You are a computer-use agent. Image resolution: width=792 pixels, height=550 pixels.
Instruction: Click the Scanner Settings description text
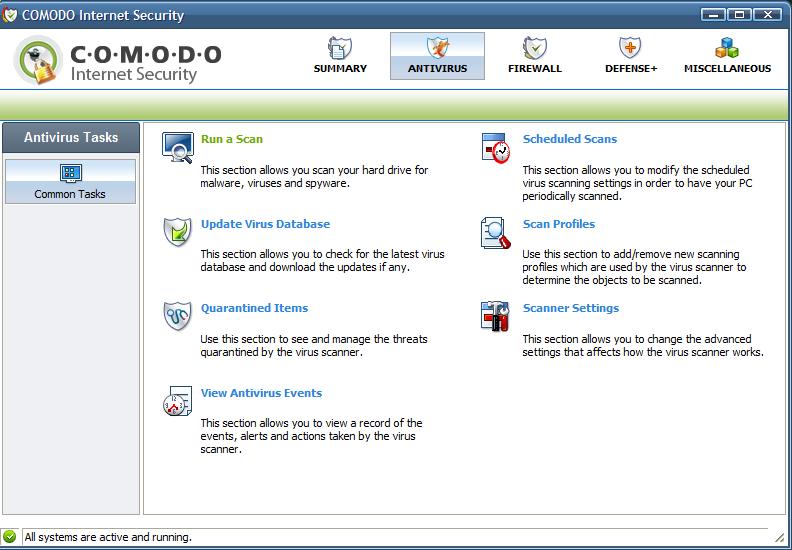point(643,345)
